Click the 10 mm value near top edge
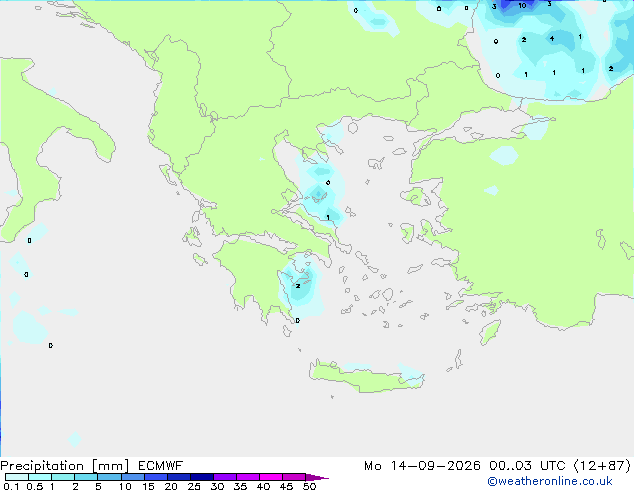Image resolution: width=634 pixels, height=490 pixels. tap(522, 6)
